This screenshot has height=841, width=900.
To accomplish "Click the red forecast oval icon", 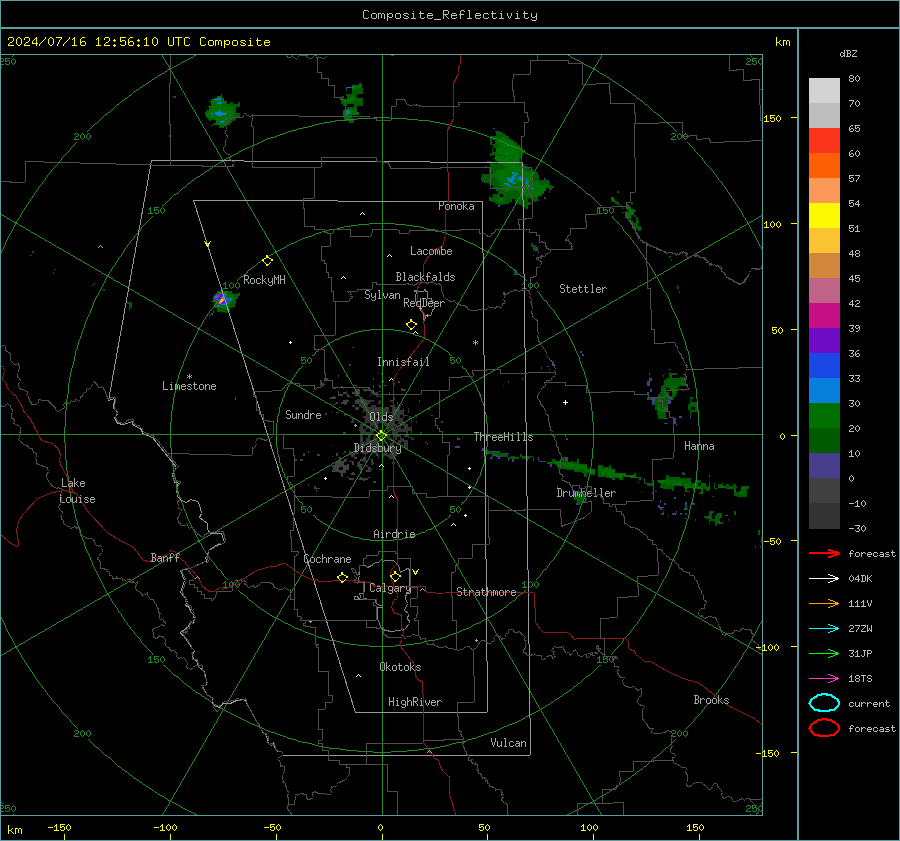I will pyautogui.click(x=824, y=728).
